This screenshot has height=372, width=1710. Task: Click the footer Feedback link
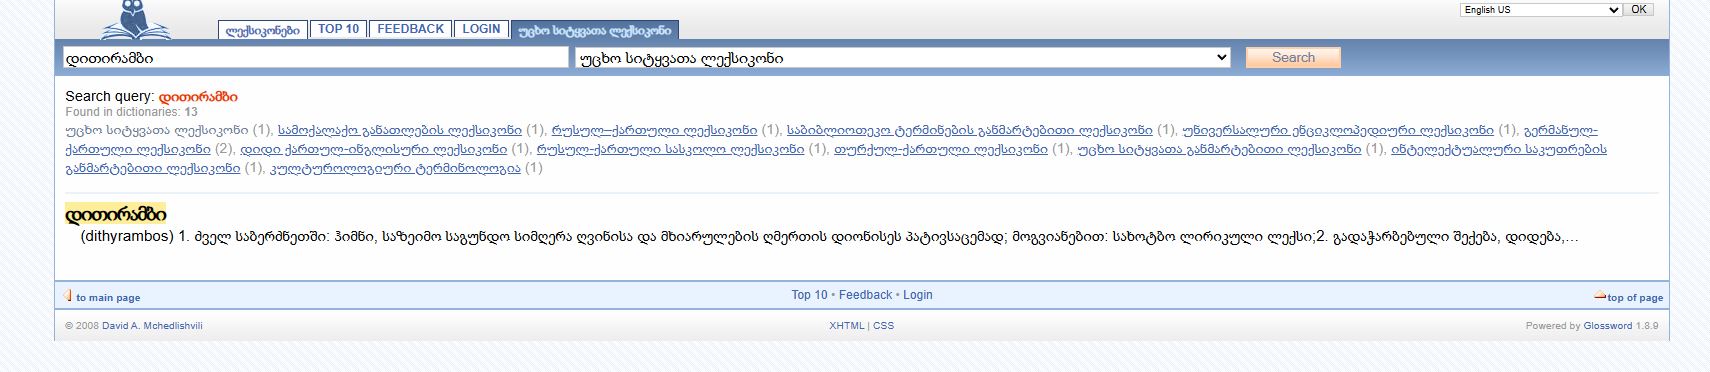click(866, 295)
